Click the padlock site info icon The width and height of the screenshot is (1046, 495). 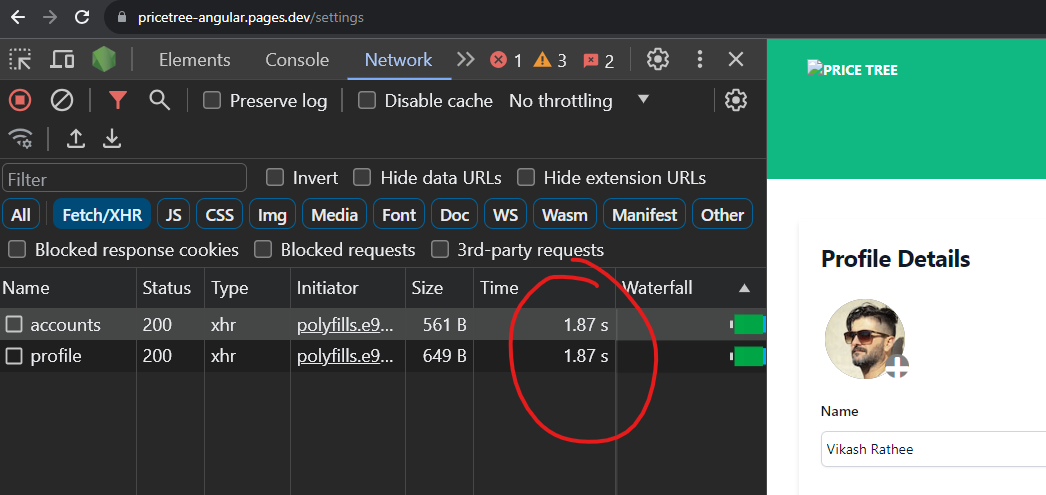(x=121, y=17)
